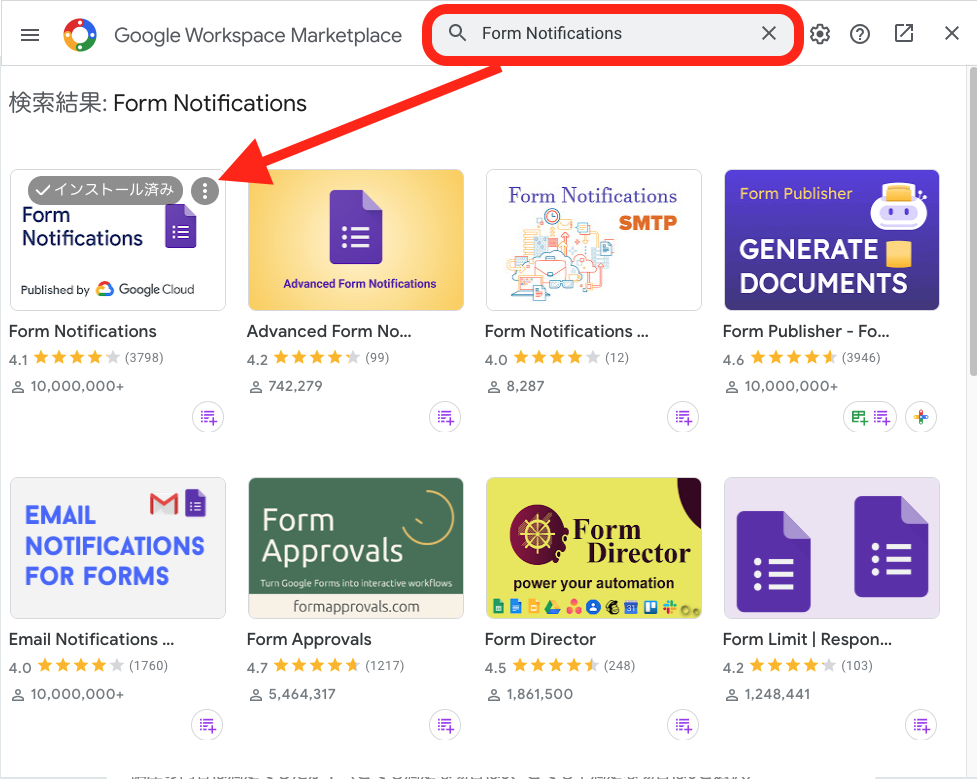Click Forms add-on icon under Advanced Form Notifications
977x779 pixels.
(x=446, y=417)
